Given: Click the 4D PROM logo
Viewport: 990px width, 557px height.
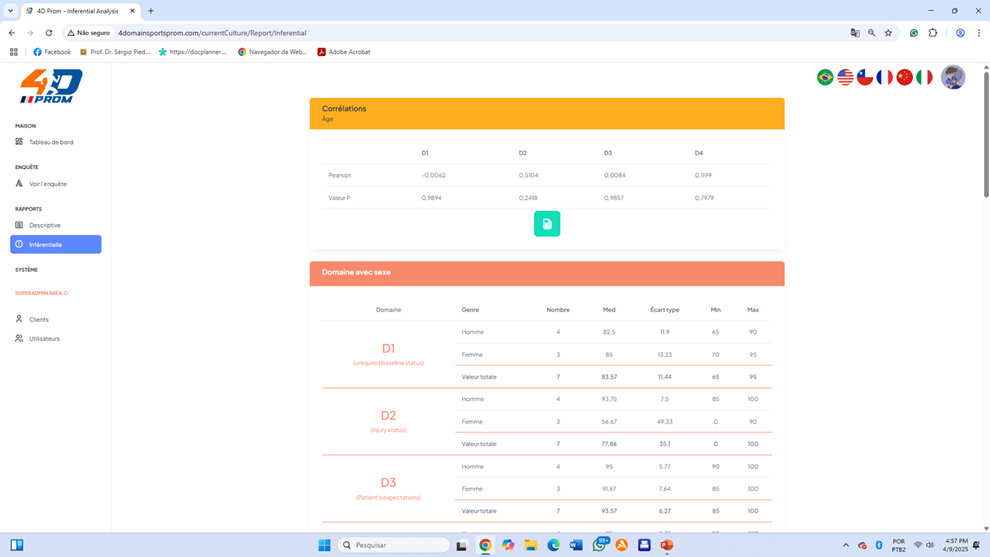Looking at the screenshot, I should coord(51,87).
